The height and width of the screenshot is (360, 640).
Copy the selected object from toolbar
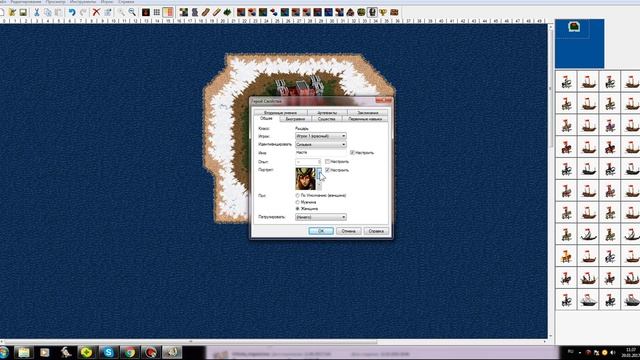click(x=47, y=12)
